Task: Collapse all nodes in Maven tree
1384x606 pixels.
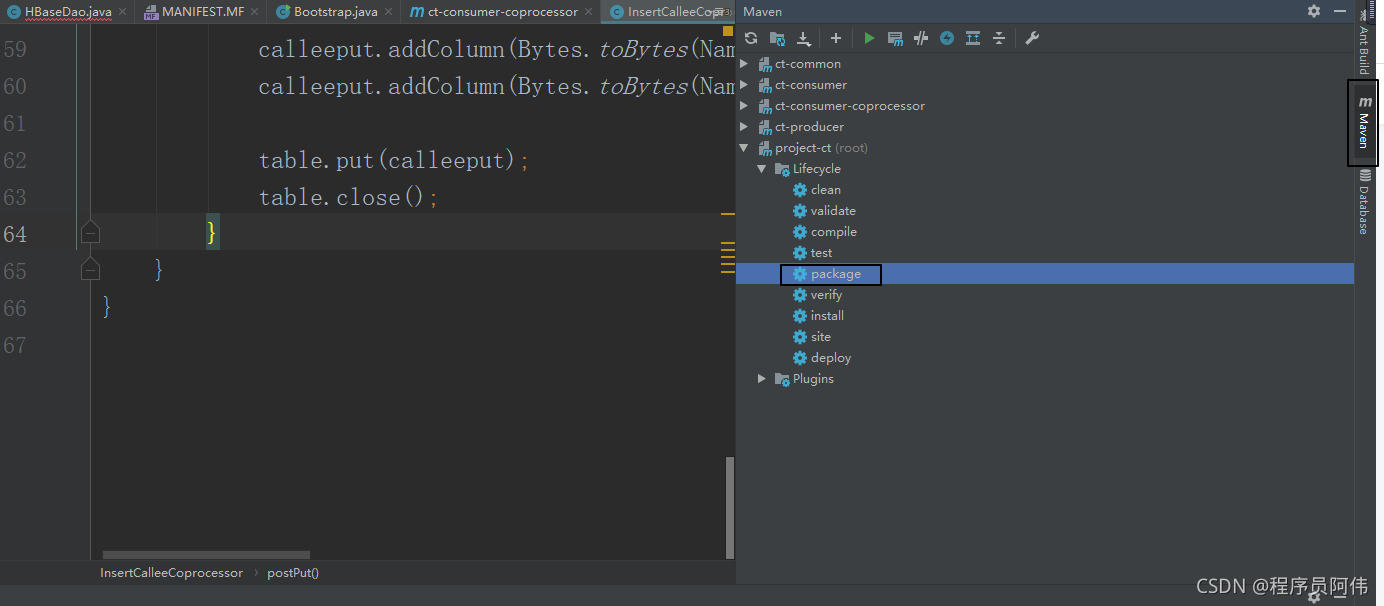Action: pyautogui.click(x=999, y=38)
